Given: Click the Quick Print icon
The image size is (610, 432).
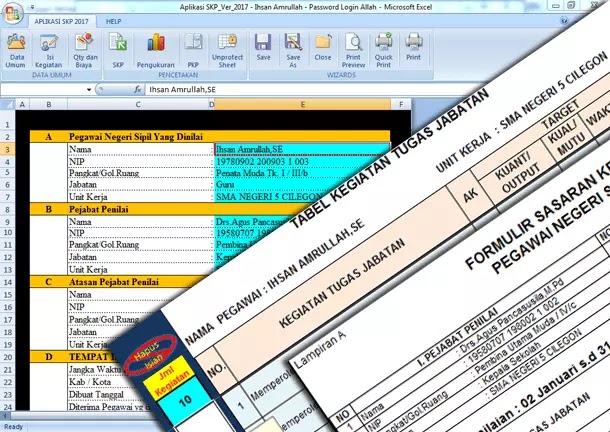Looking at the screenshot, I should tap(384, 51).
